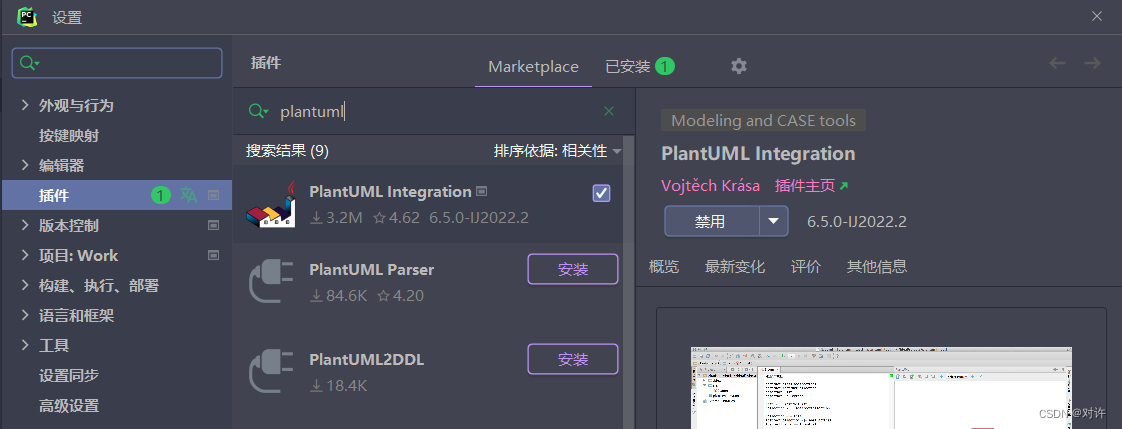Switch to the 已安装 tab
The height and width of the screenshot is (429, 1122).
(640, 66)
